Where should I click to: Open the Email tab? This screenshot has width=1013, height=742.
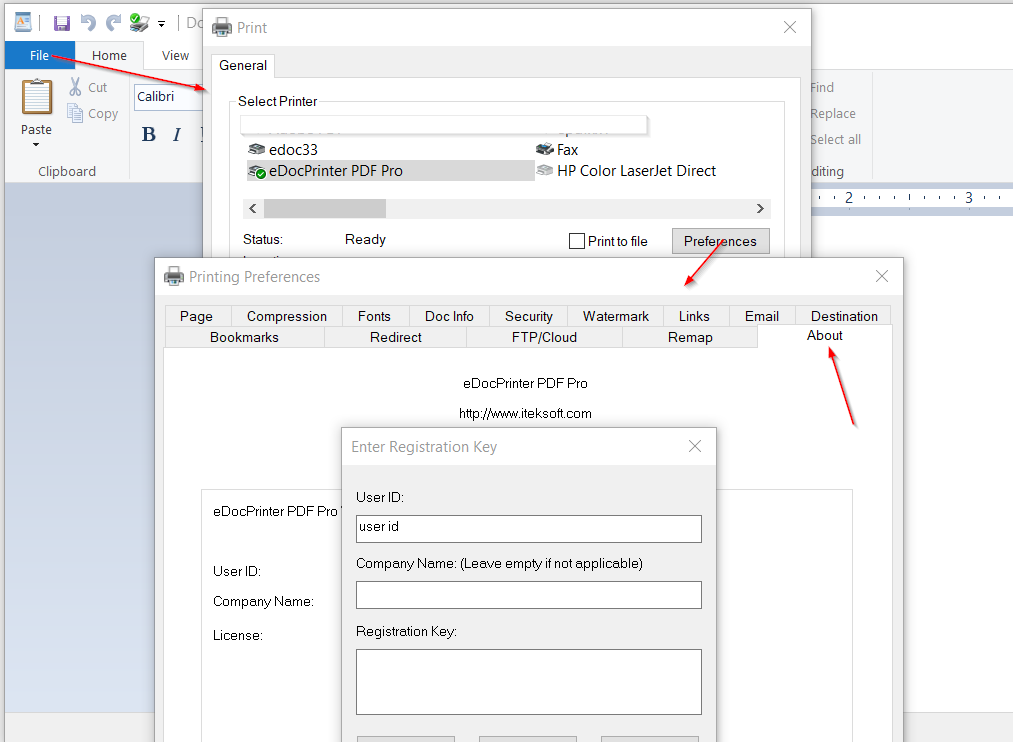(x=762, y=316)
